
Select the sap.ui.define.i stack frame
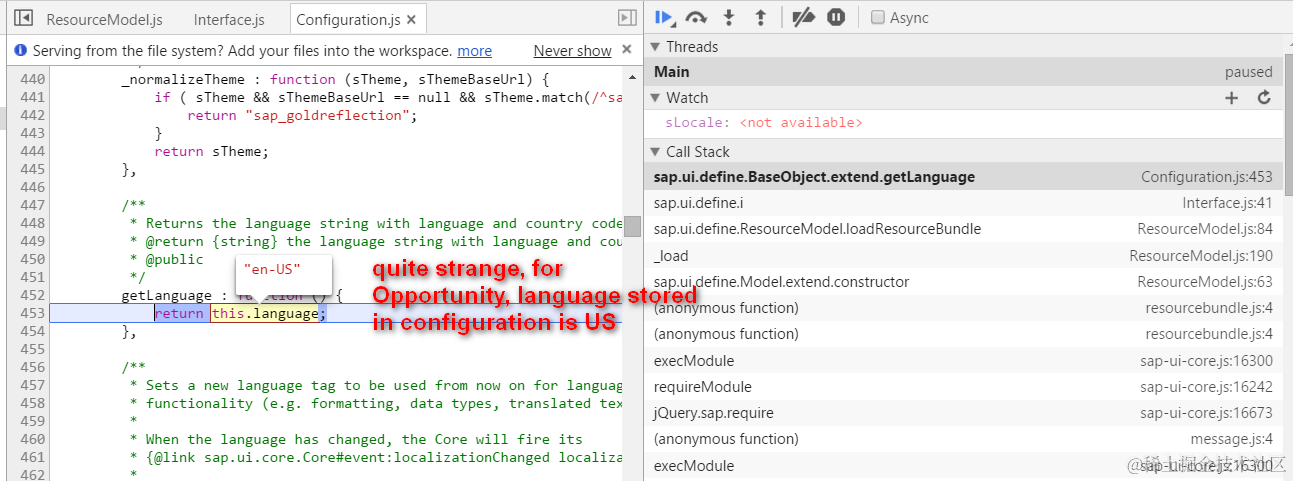click(963, 203)
